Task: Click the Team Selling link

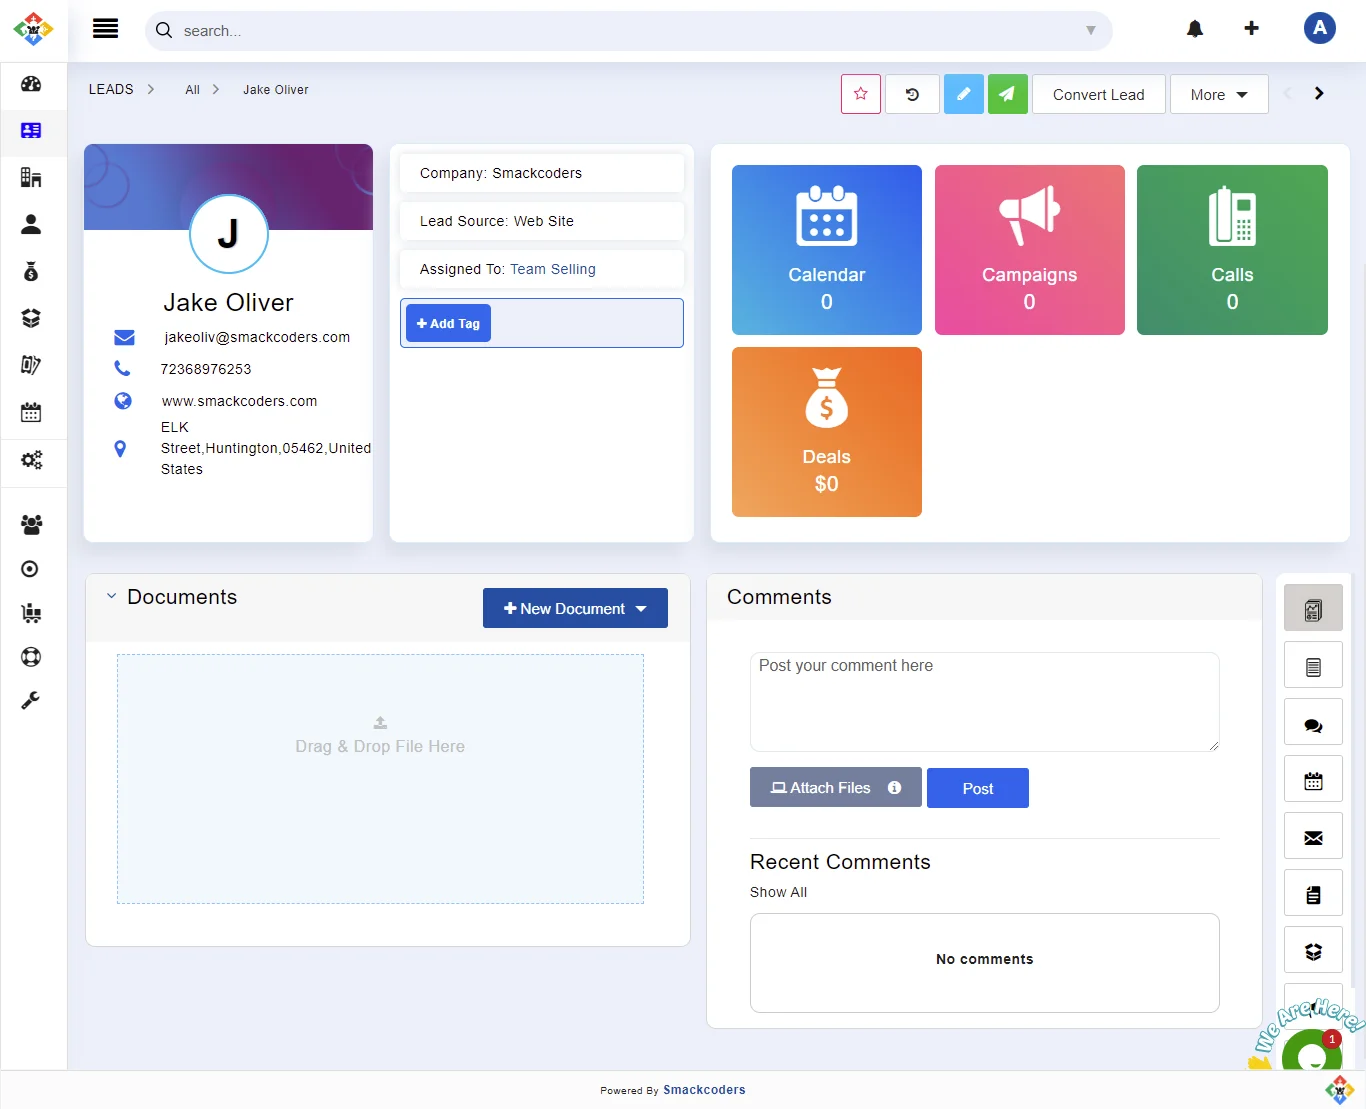Action: click(x=552, y=269)
